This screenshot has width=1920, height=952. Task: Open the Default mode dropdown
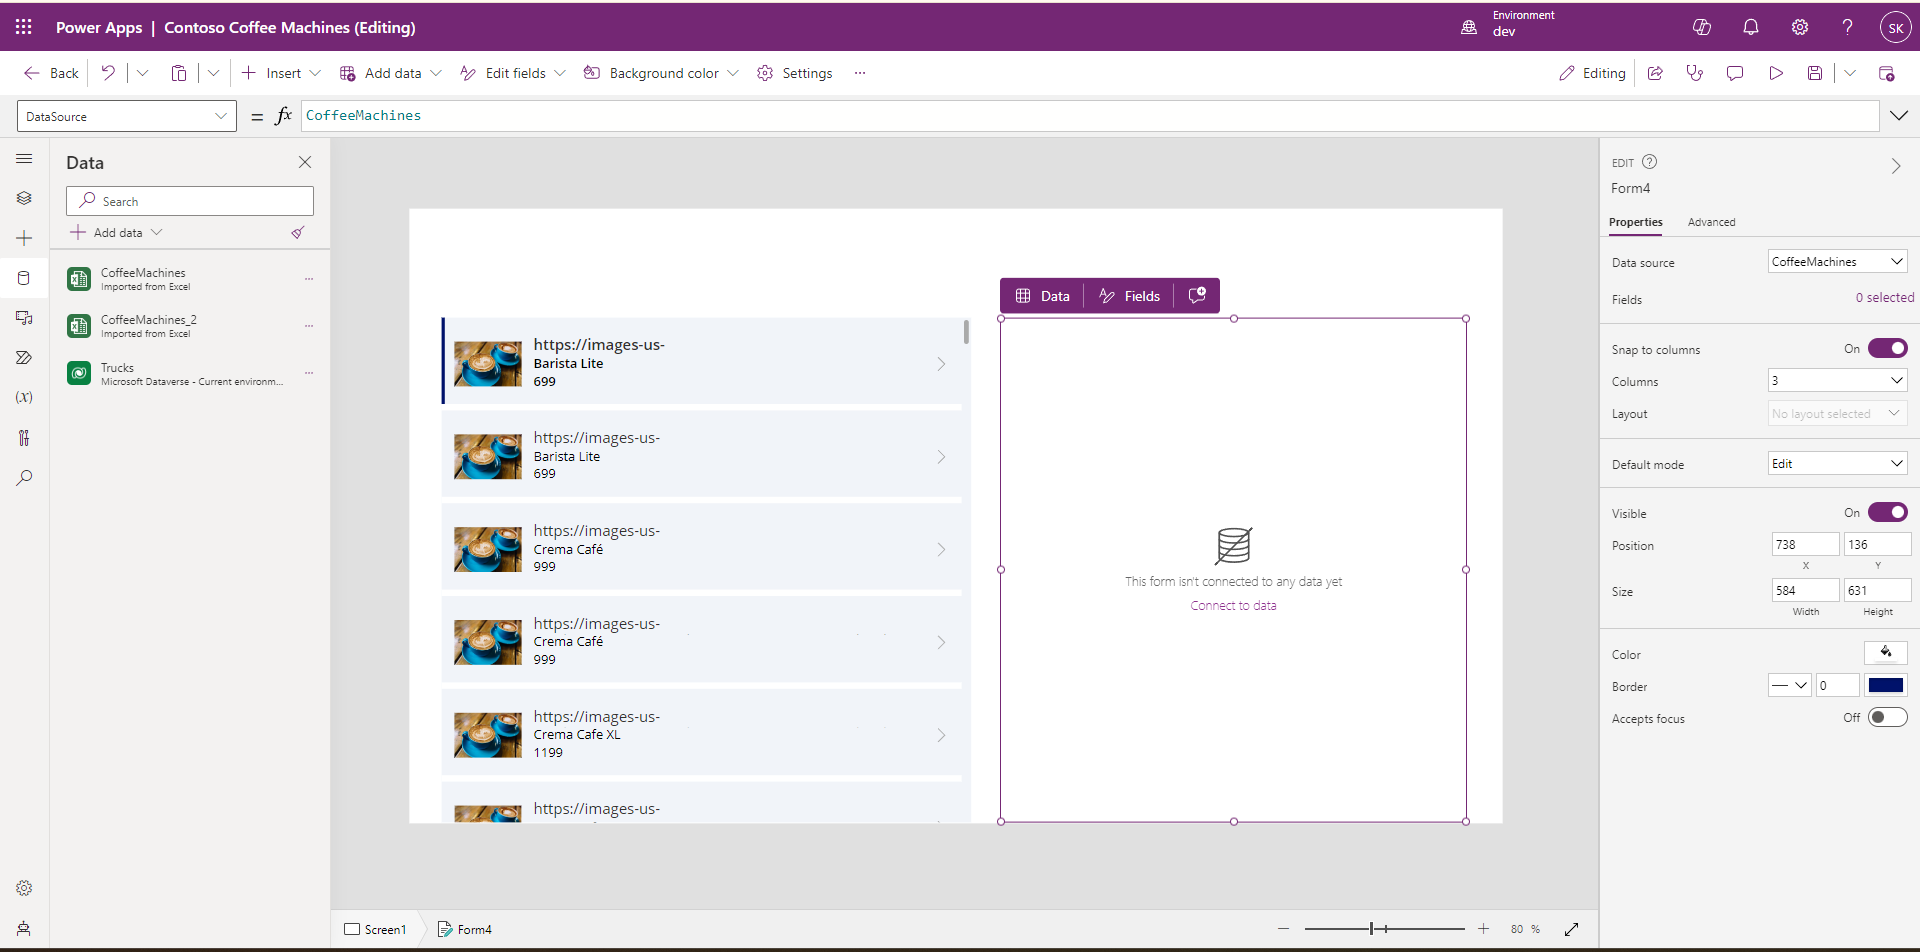pos(1838,464)
